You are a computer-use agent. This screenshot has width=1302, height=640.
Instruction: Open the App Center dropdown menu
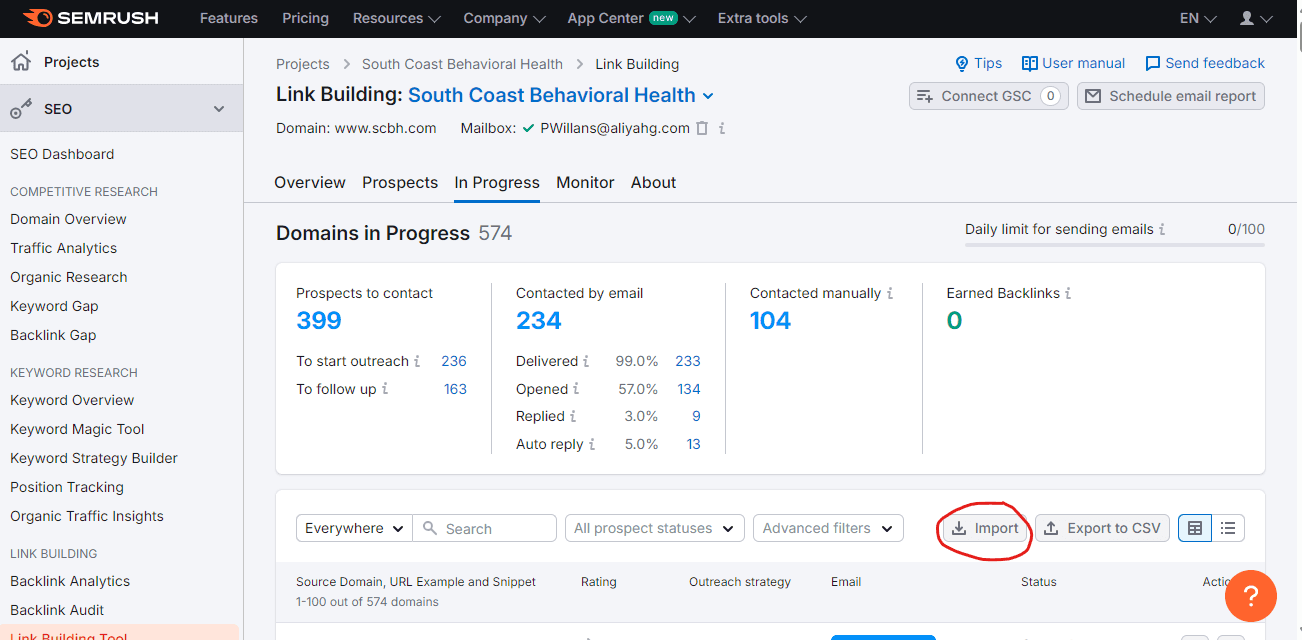pos(632,18)
